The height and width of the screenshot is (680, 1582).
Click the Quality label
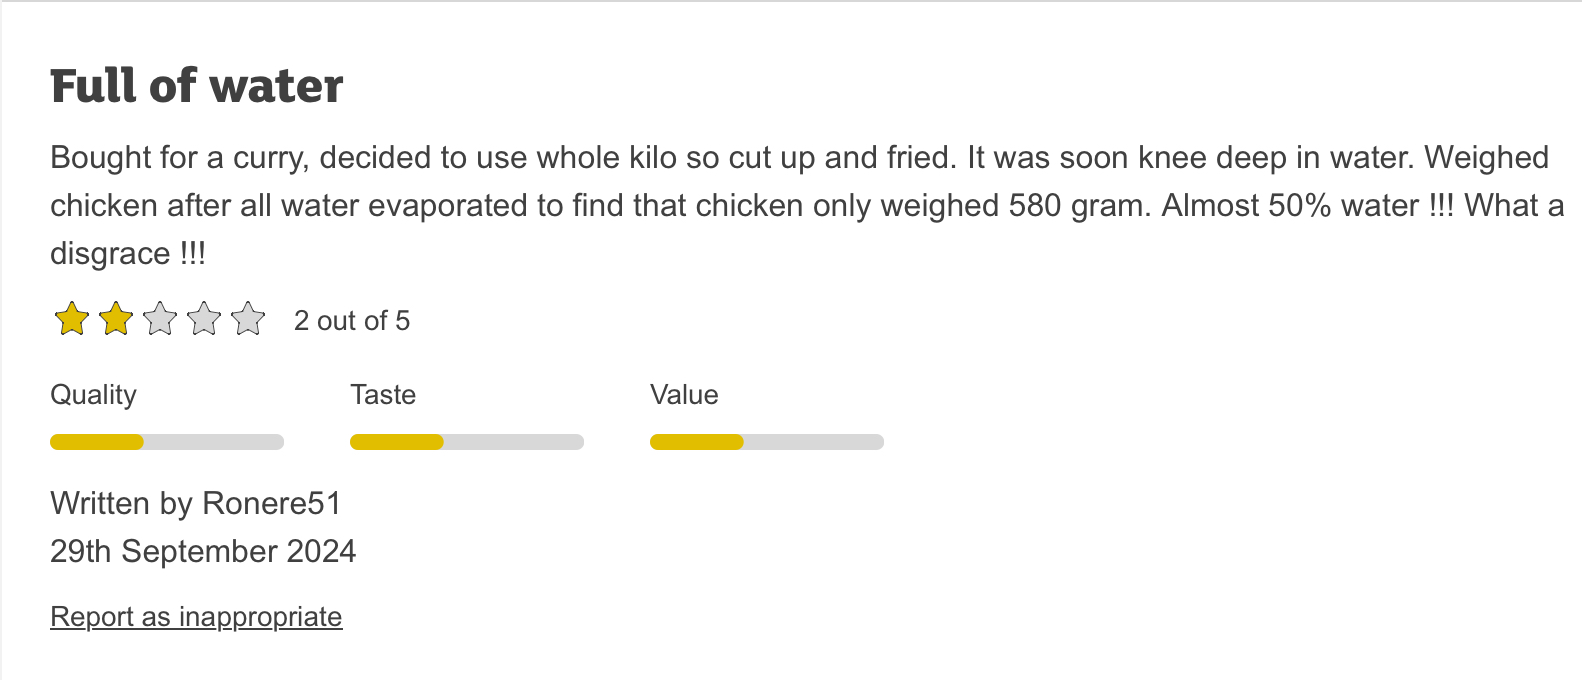(x=93, y=395)
